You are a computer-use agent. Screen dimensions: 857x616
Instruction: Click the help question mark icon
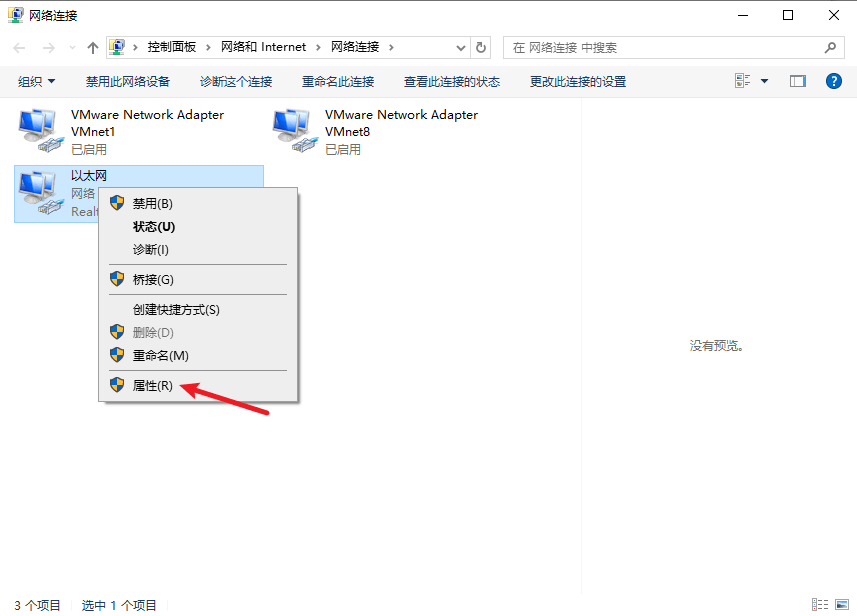(x=833, y=81)
